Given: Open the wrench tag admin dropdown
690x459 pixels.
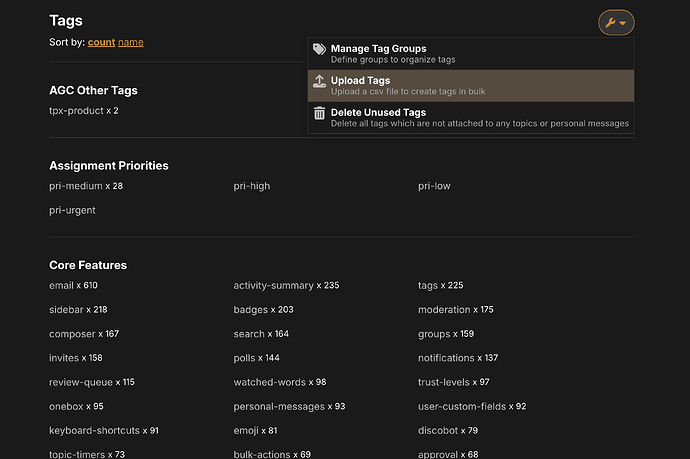Looking at the screenshot, I should (x=616, y=22).
